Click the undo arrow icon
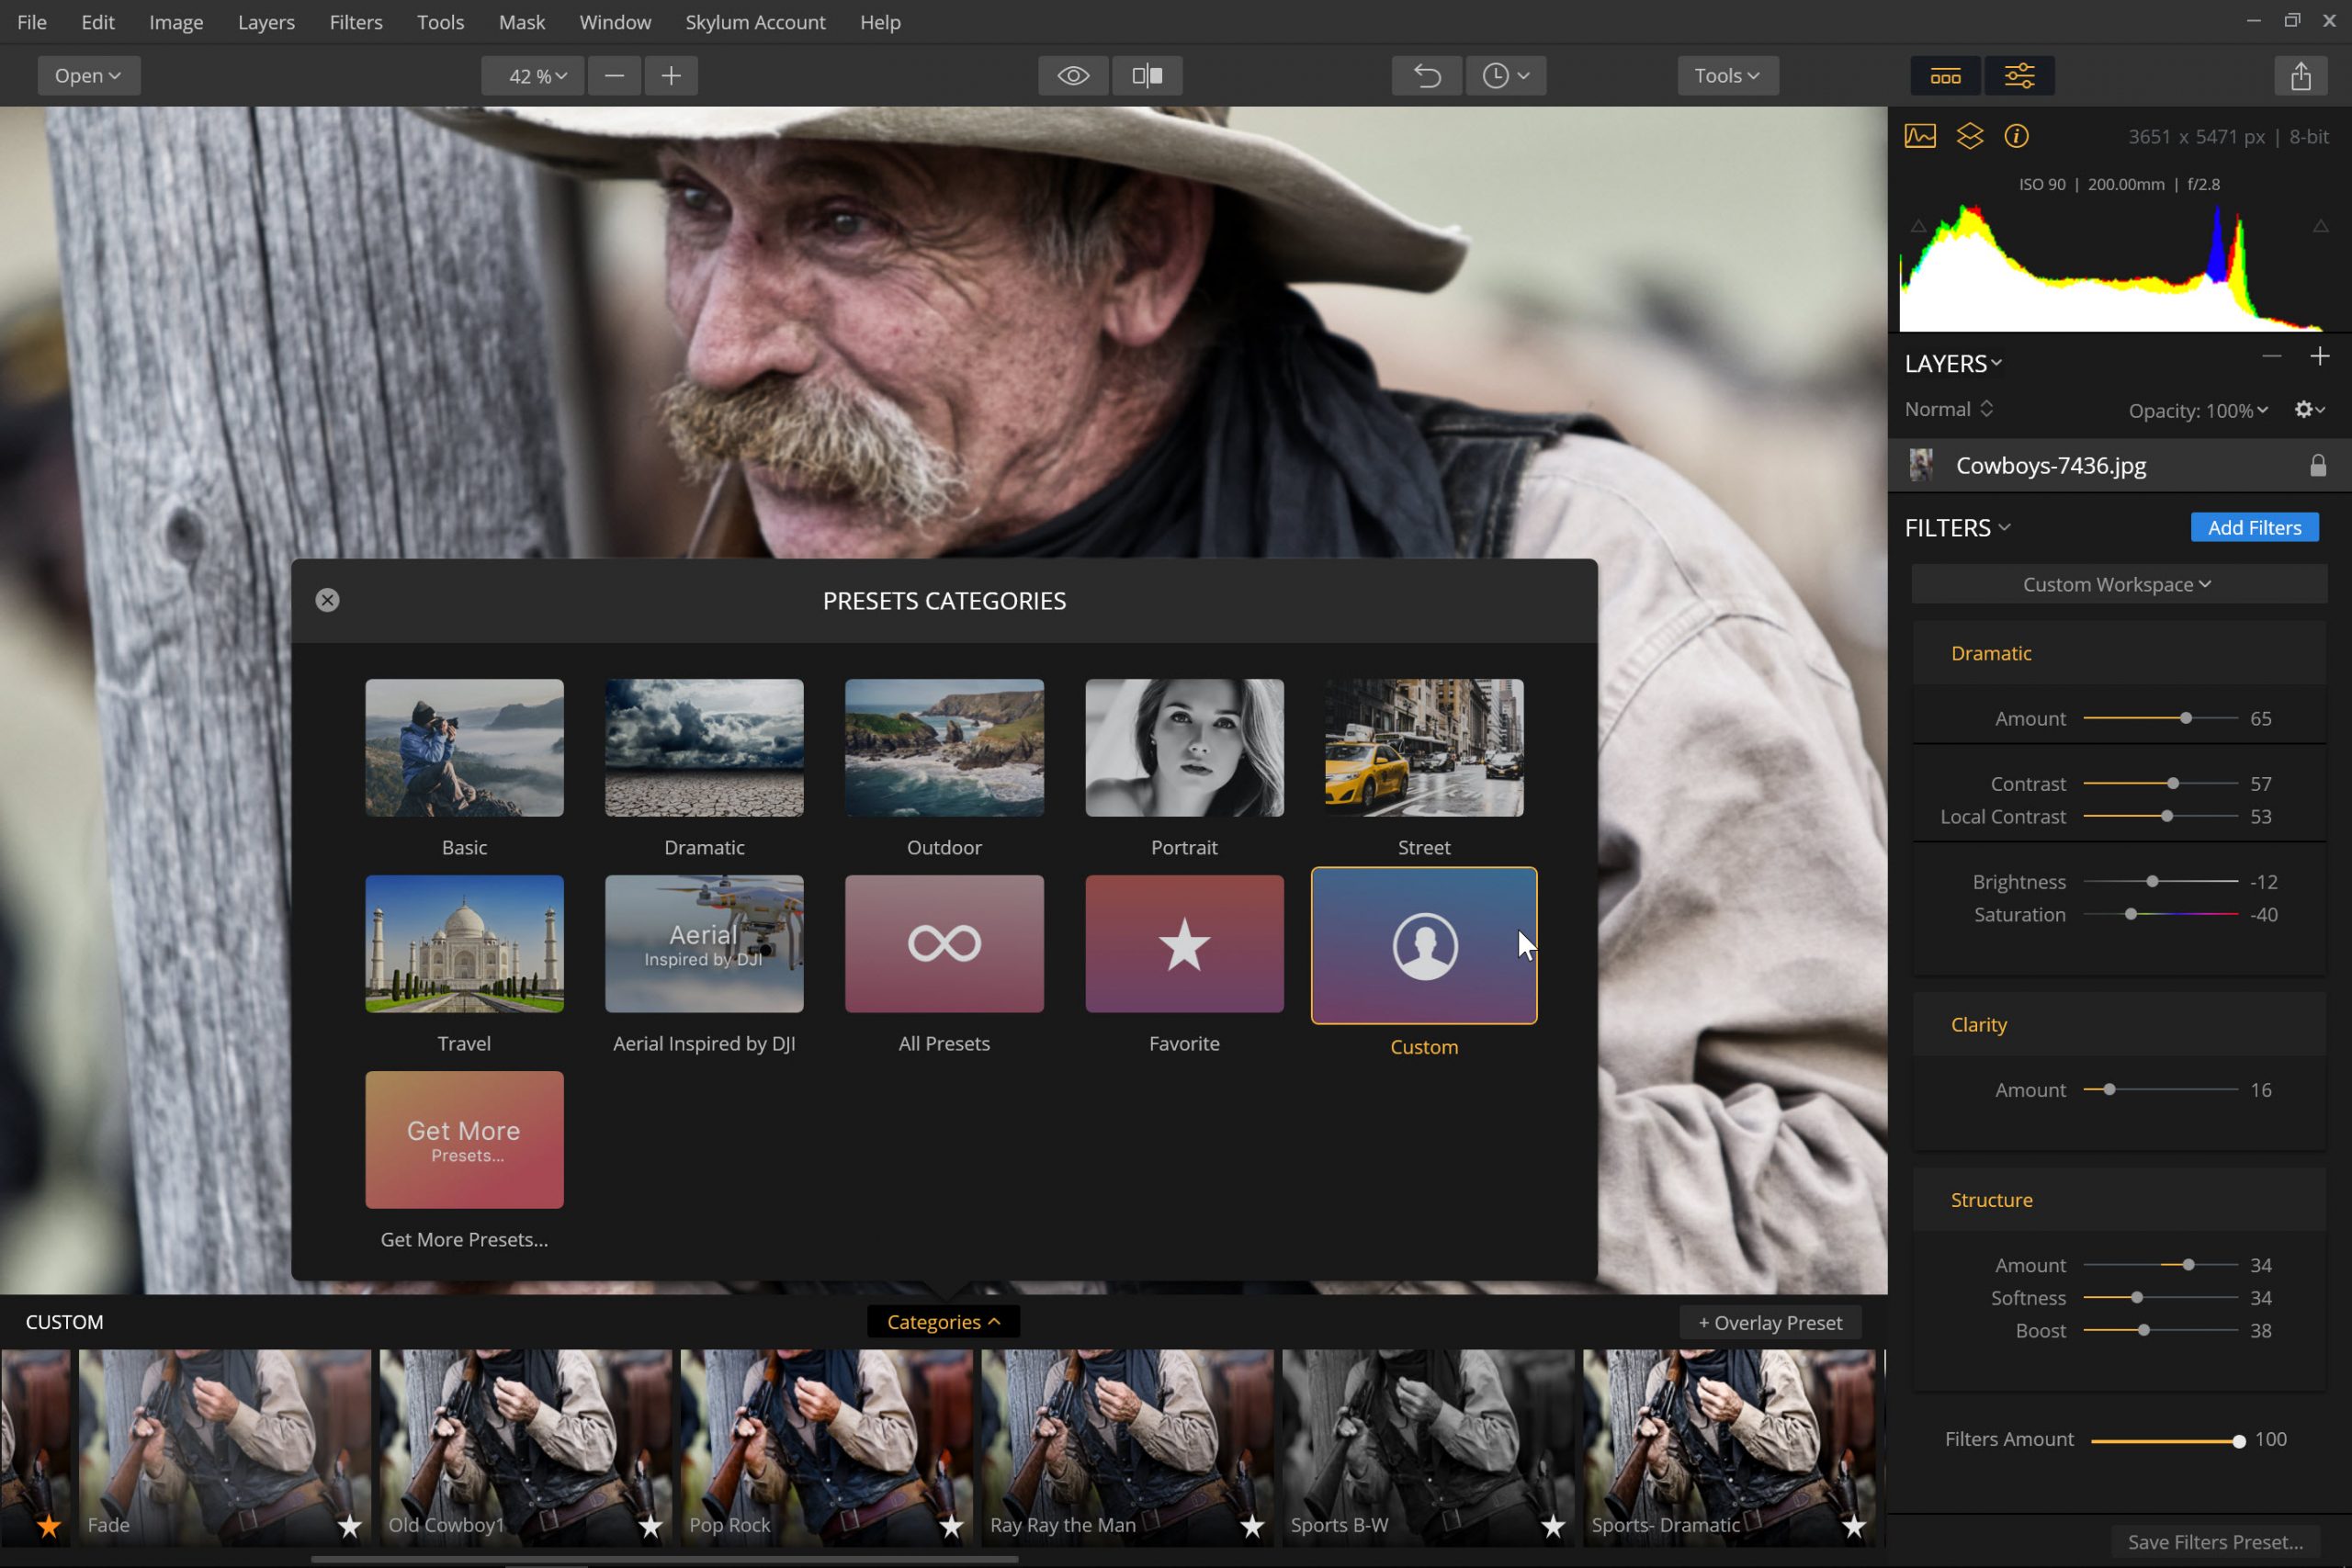Image resolution: width=2352 pixels, height=1568 pixels. (x=1427, y=76)
